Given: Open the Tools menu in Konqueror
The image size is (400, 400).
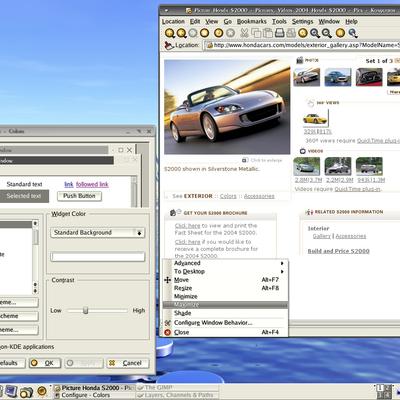Looking at the screenshot, I should click(x=279, y=21).
